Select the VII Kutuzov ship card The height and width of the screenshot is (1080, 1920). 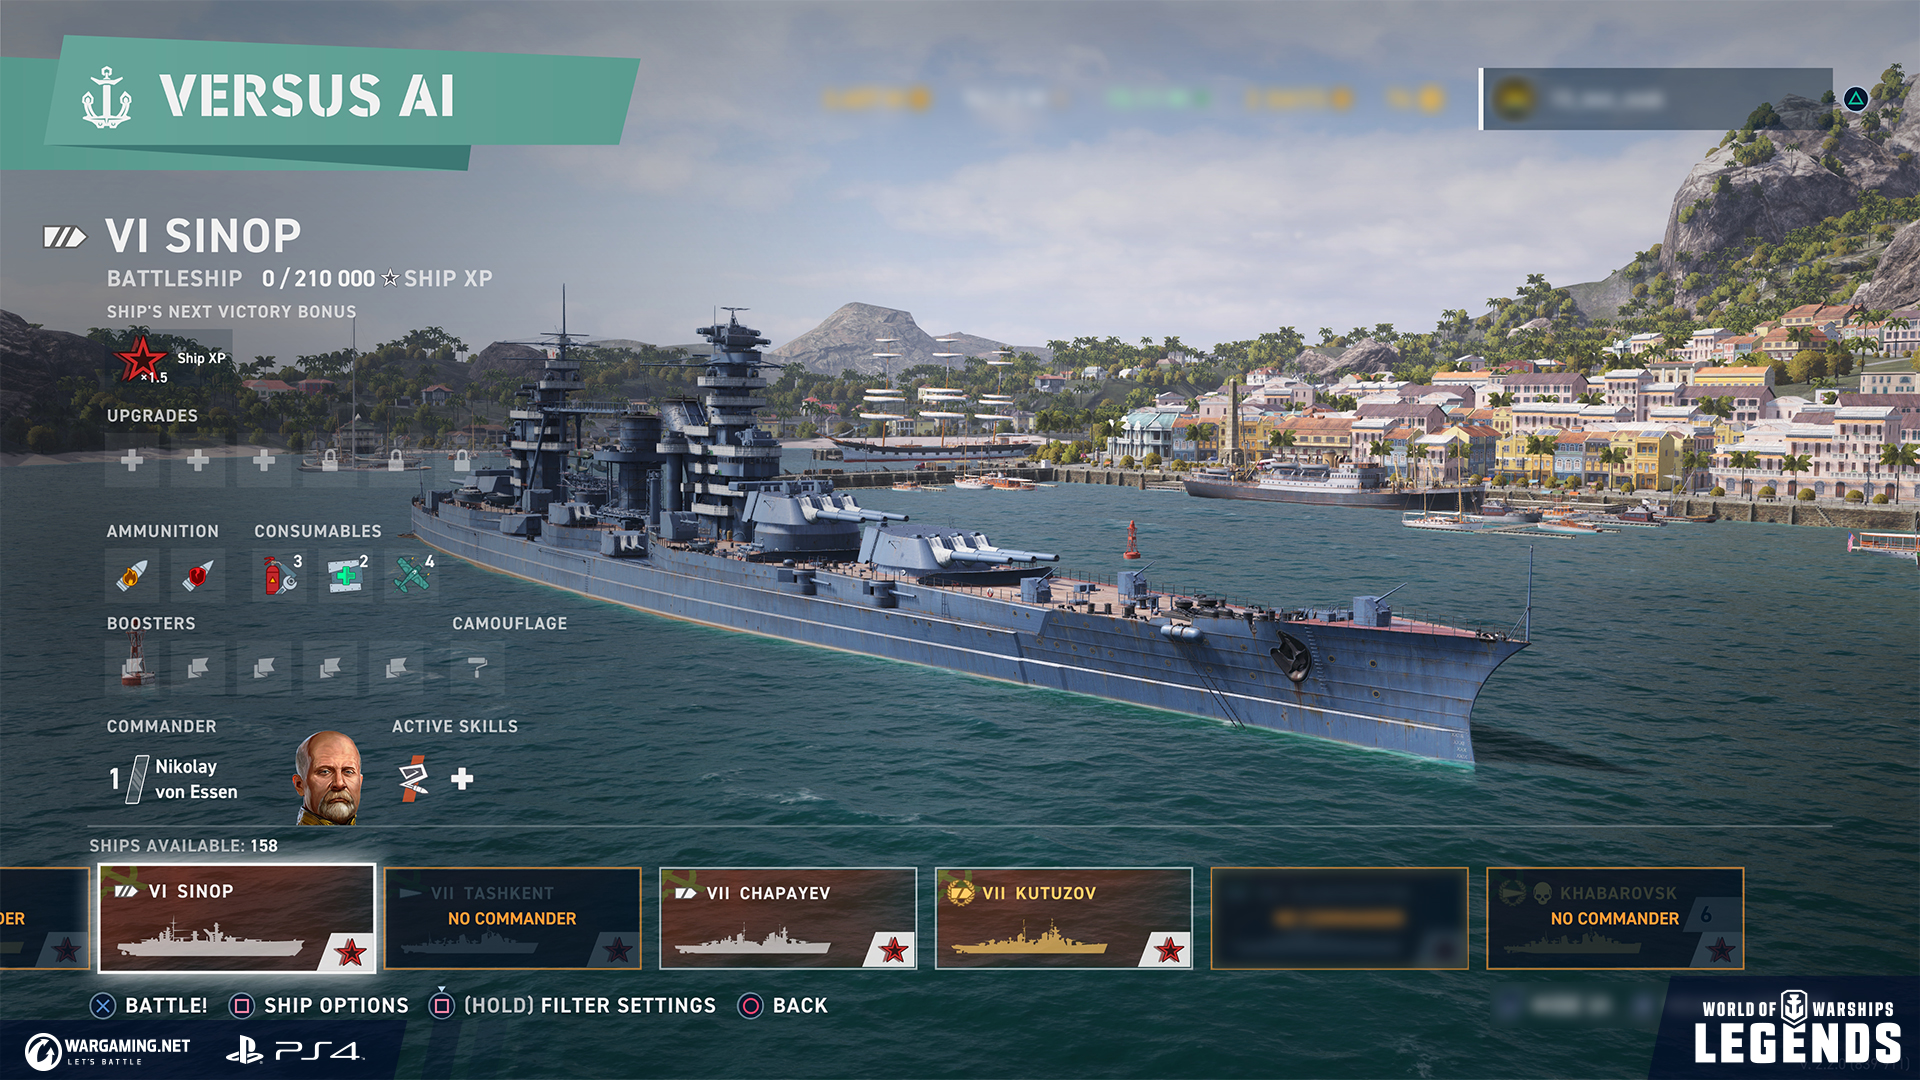click(x=1064, y=918)
